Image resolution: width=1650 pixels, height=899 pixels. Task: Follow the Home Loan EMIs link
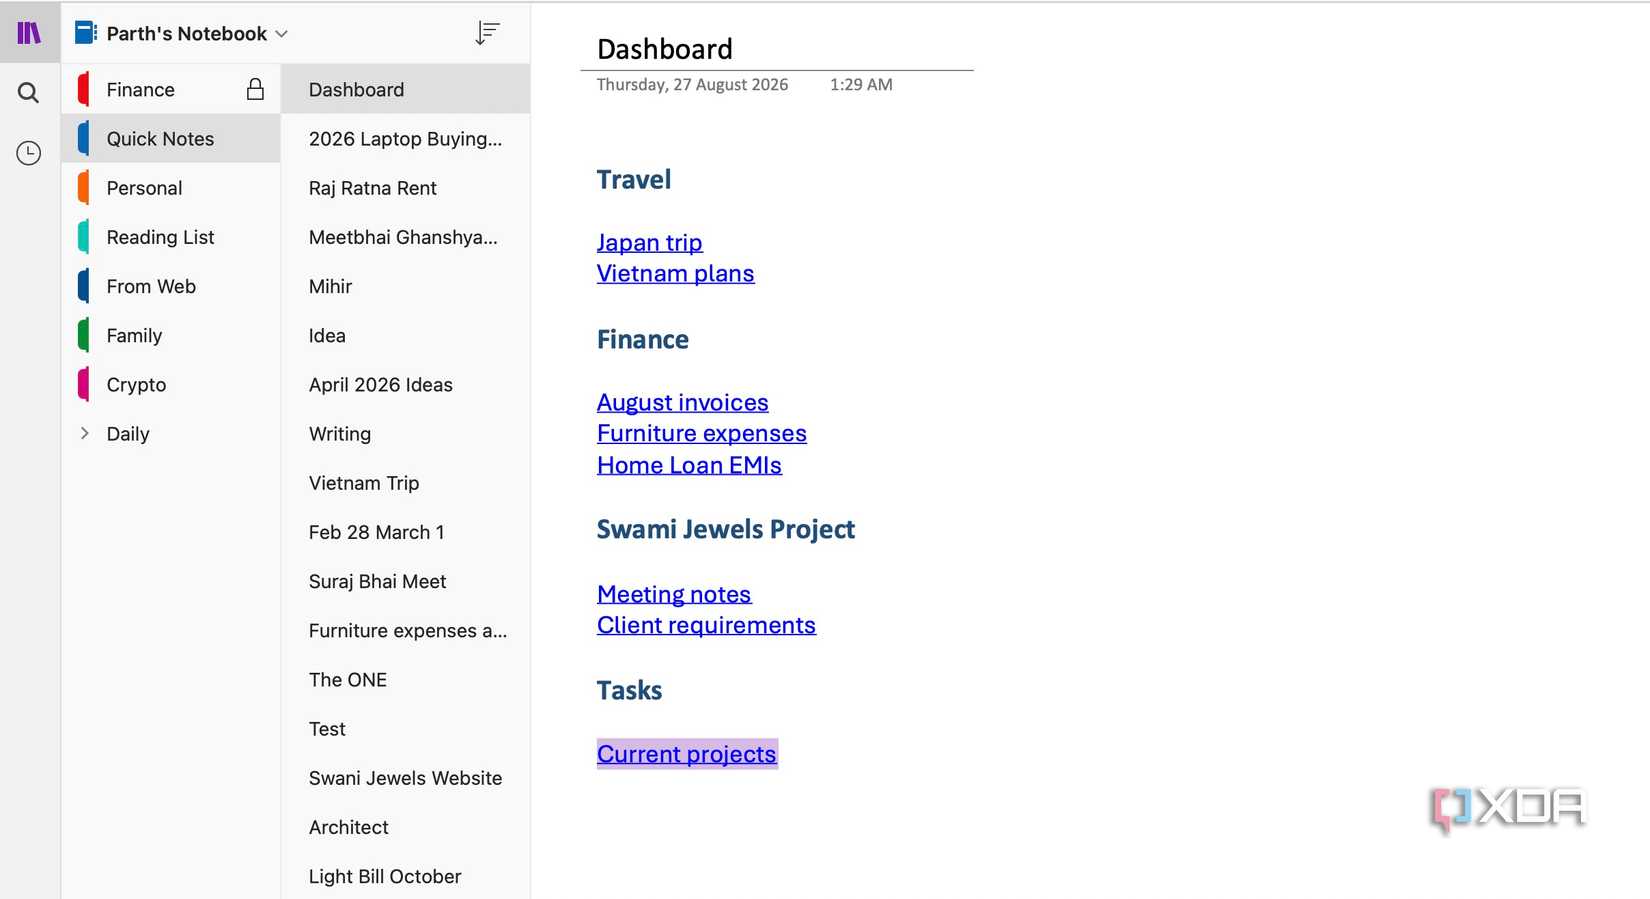coord(689,465)
